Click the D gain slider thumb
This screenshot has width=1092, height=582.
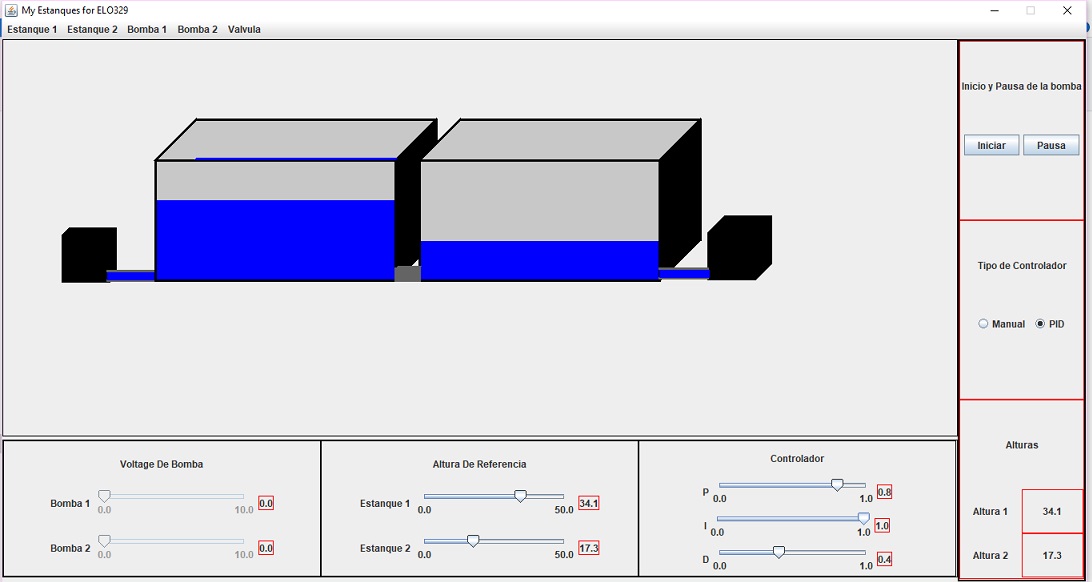(779, 552)
